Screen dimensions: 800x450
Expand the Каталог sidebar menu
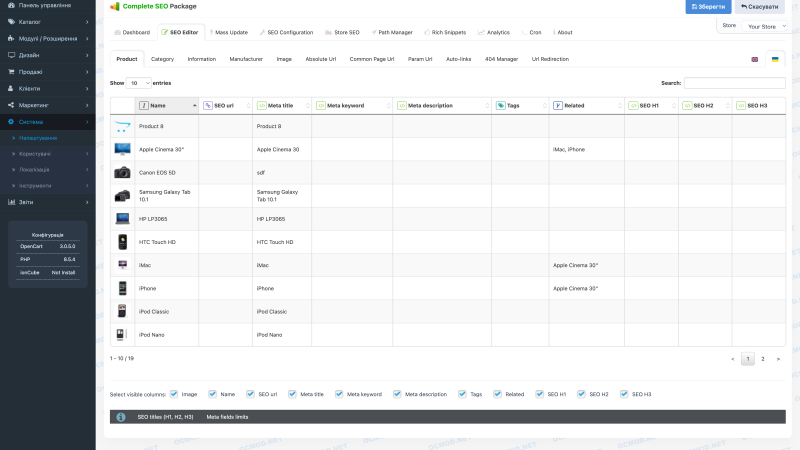point(47,22)
